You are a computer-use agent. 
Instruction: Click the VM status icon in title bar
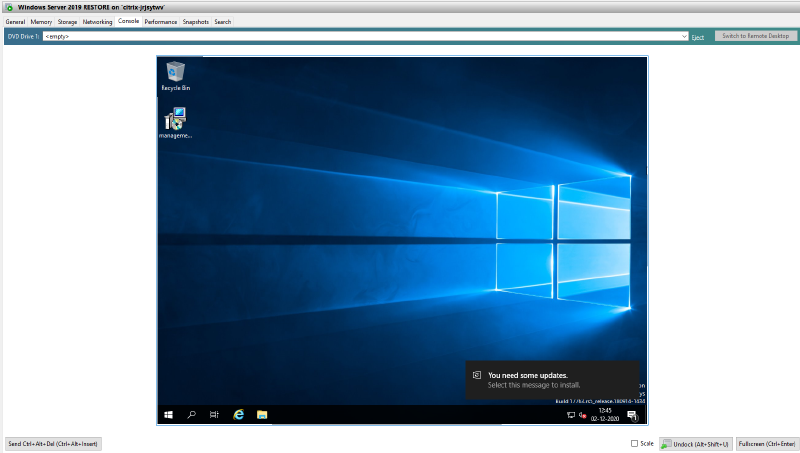(x=9, y=7)
